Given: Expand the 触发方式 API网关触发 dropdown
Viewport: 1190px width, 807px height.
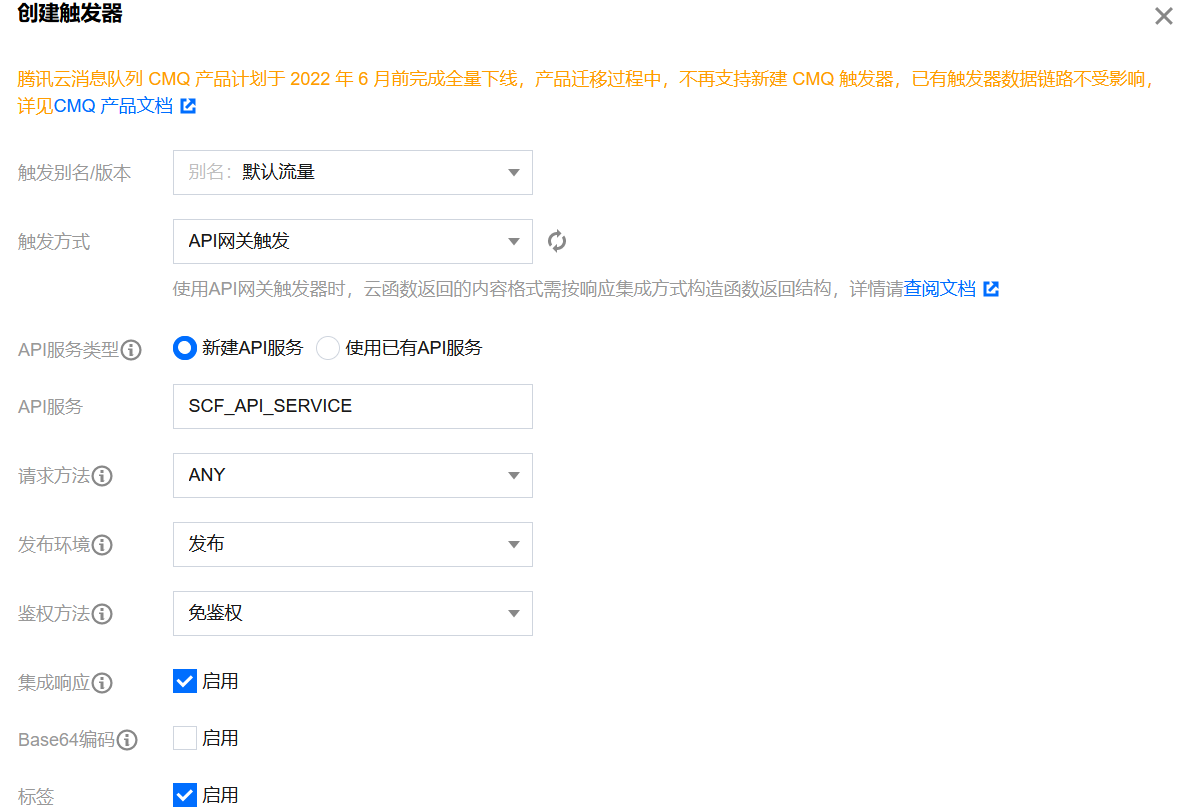Looking at the screenshot, I should pyautogui.click(x=352, y=241).
